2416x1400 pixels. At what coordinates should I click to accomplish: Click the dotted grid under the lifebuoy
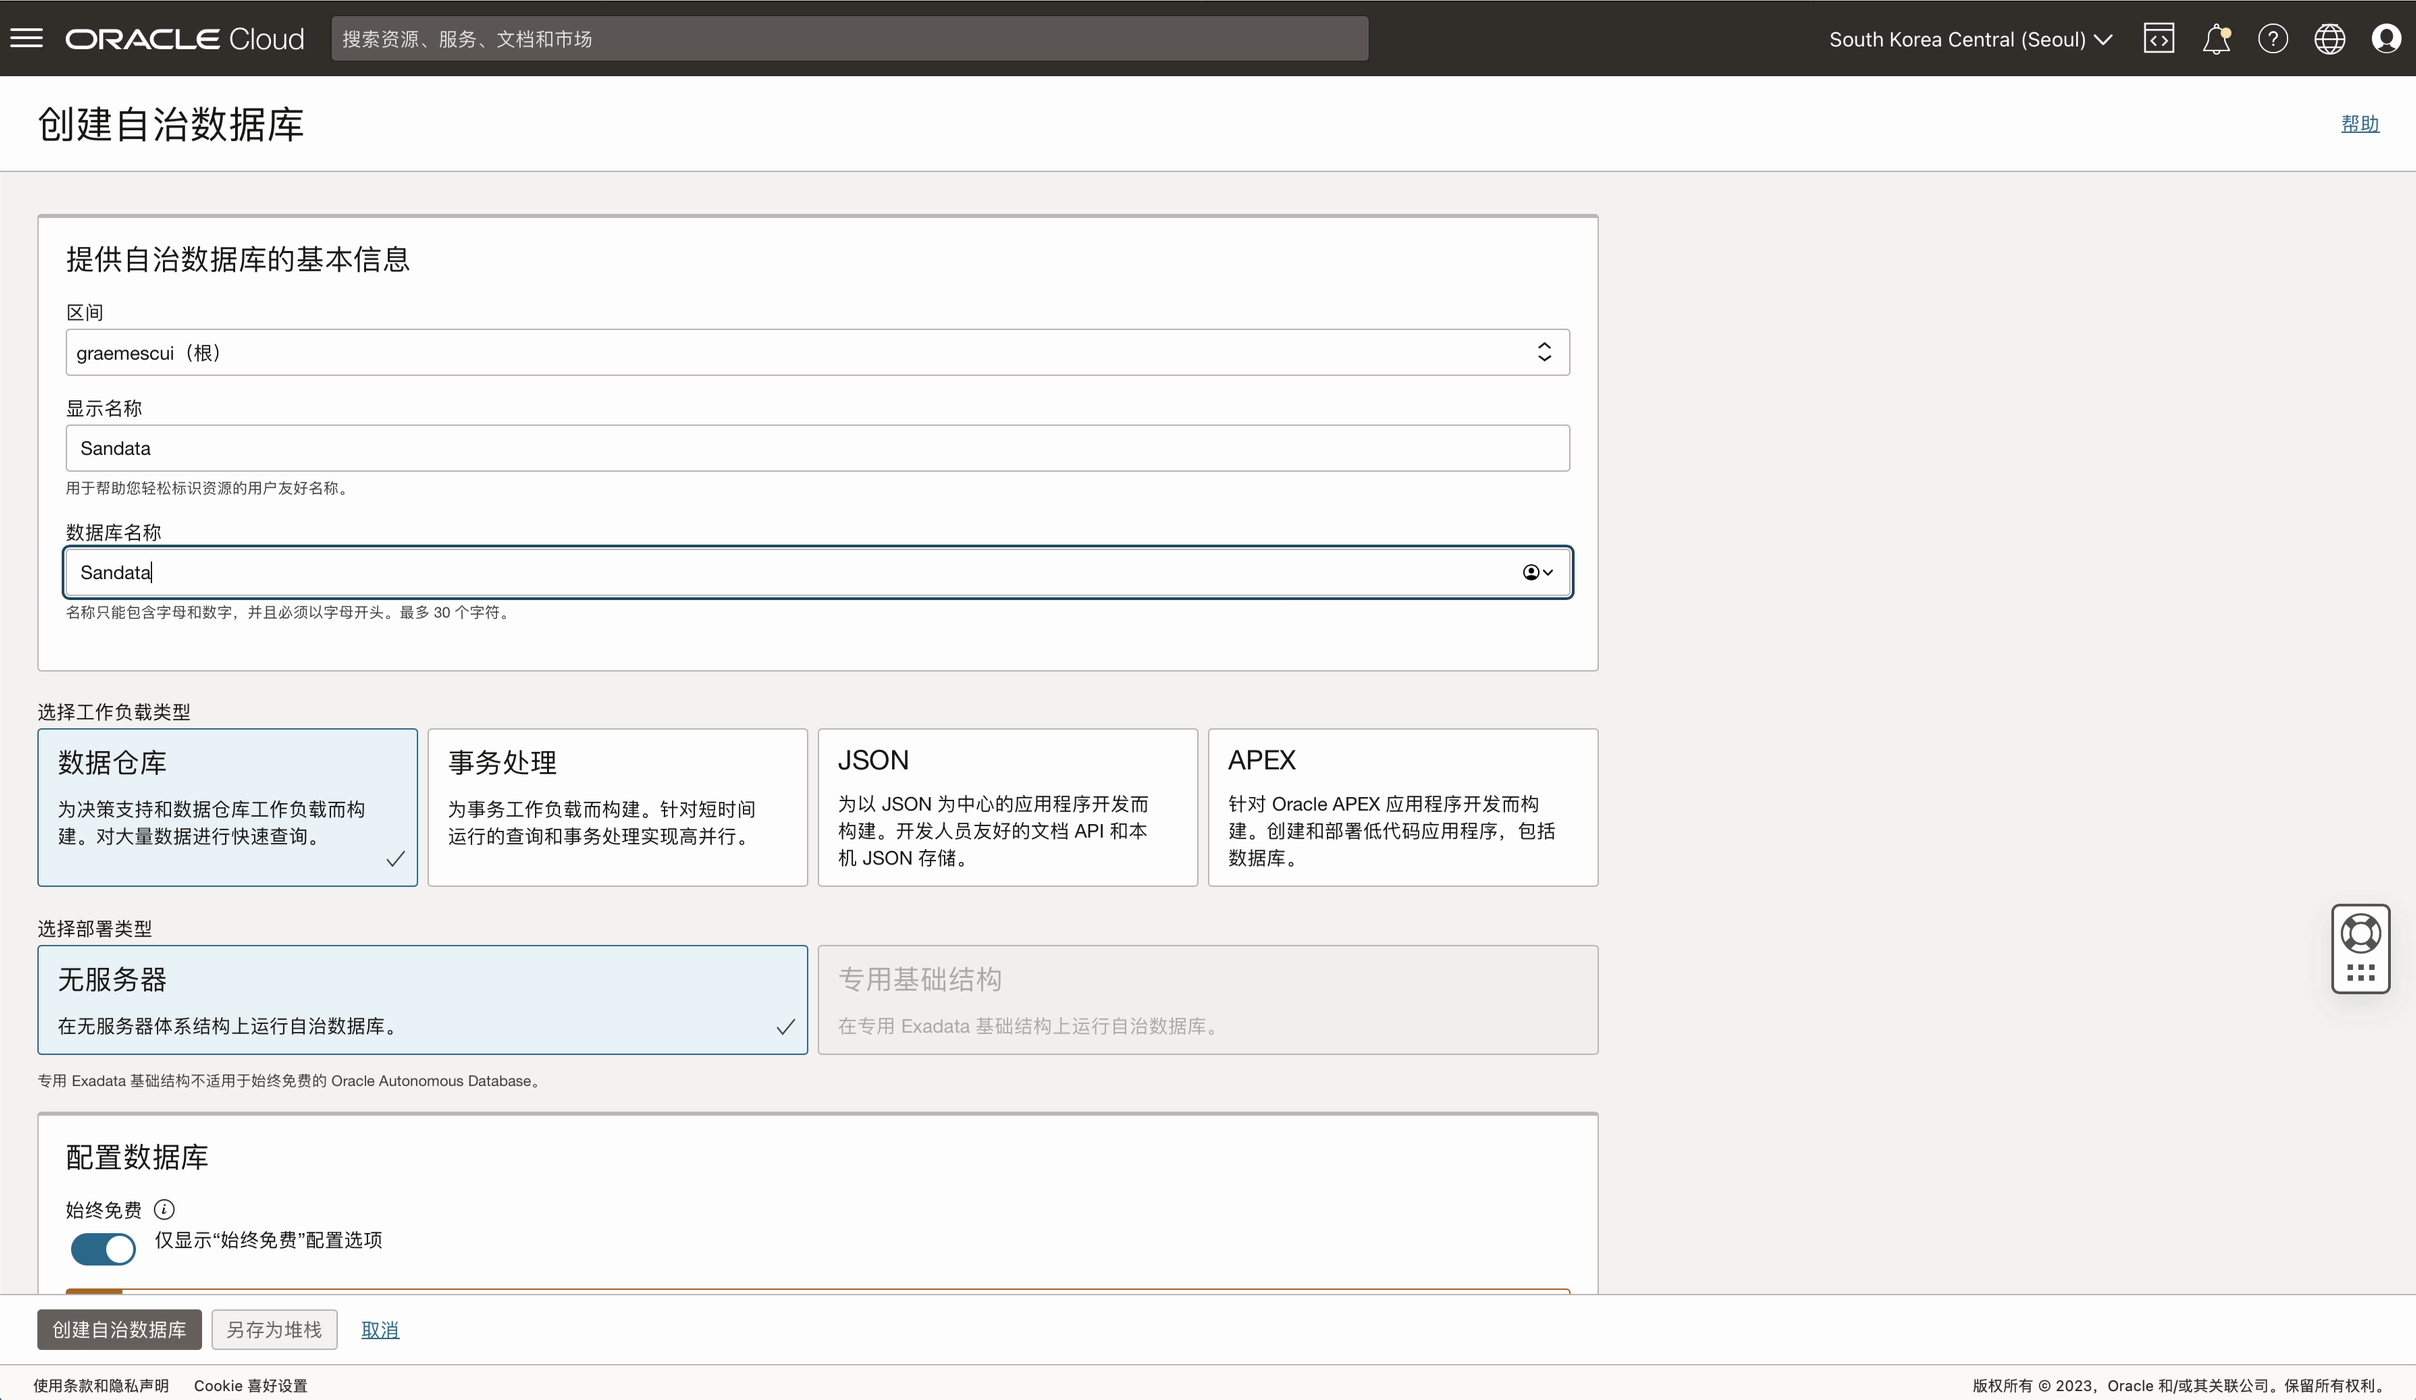pos(2361,973)
